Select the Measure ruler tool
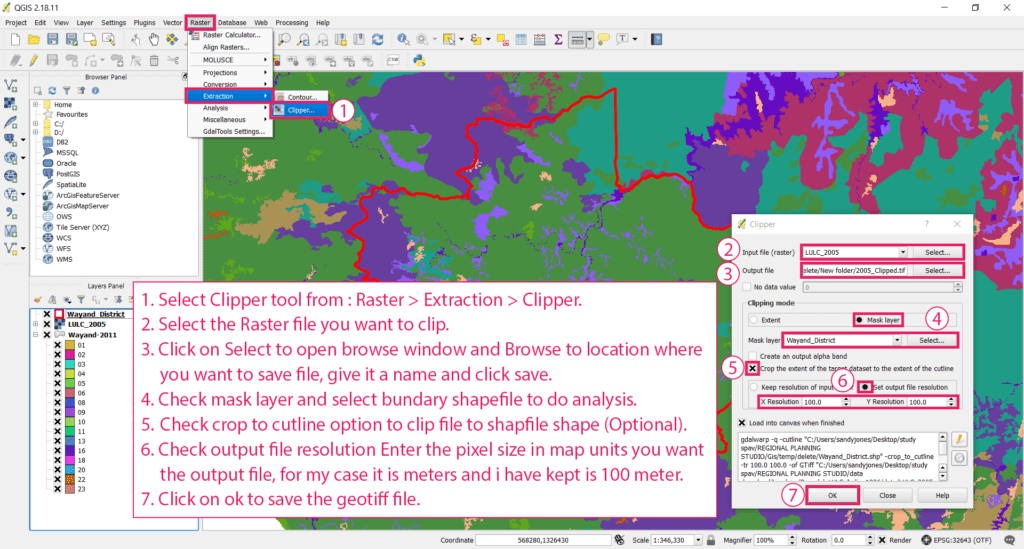Viewport: 1024px width, 549px height. (577, 40)
